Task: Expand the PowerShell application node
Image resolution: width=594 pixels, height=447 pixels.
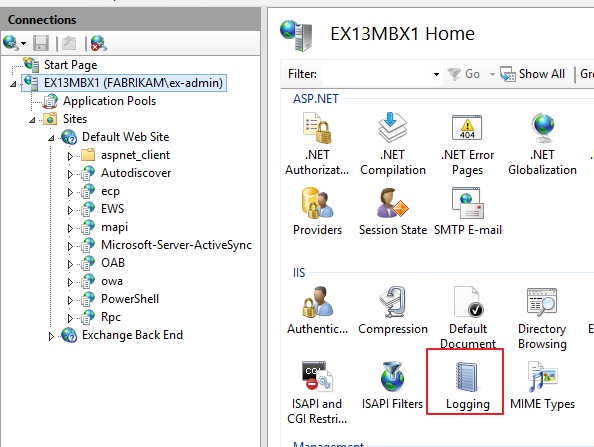Action: tap(70, 300)
